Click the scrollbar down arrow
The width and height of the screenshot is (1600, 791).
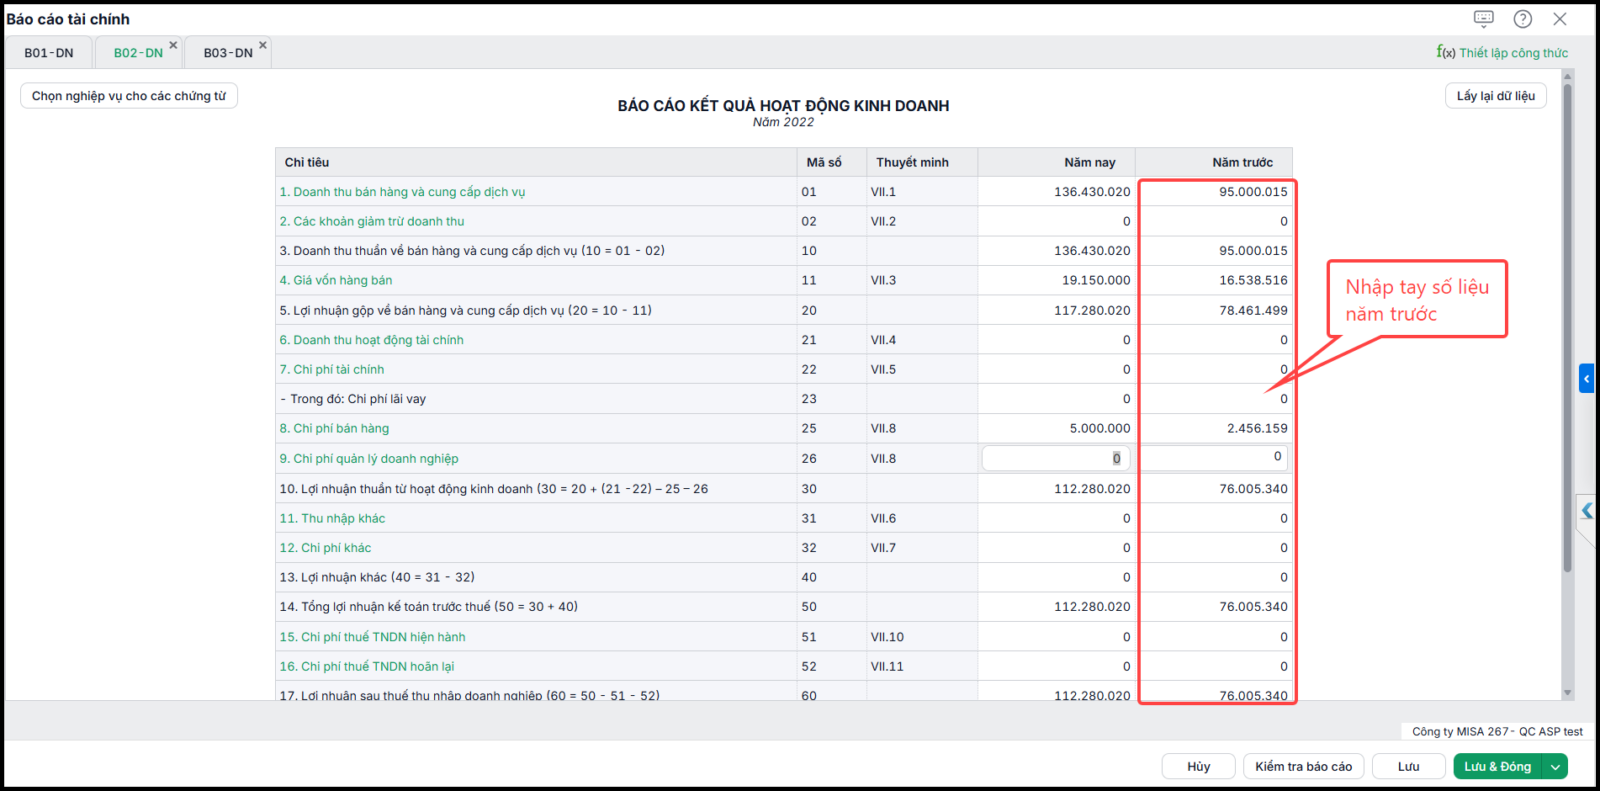tap(1568, 692)
